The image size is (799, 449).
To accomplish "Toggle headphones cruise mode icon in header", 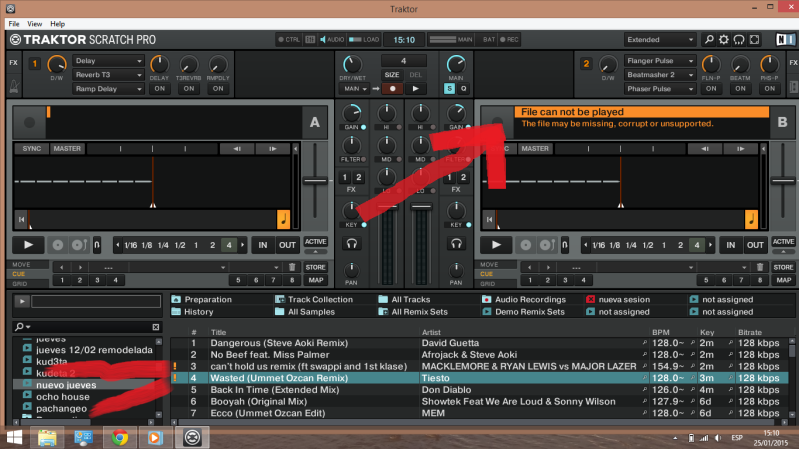I will click(x=739, y=40).
